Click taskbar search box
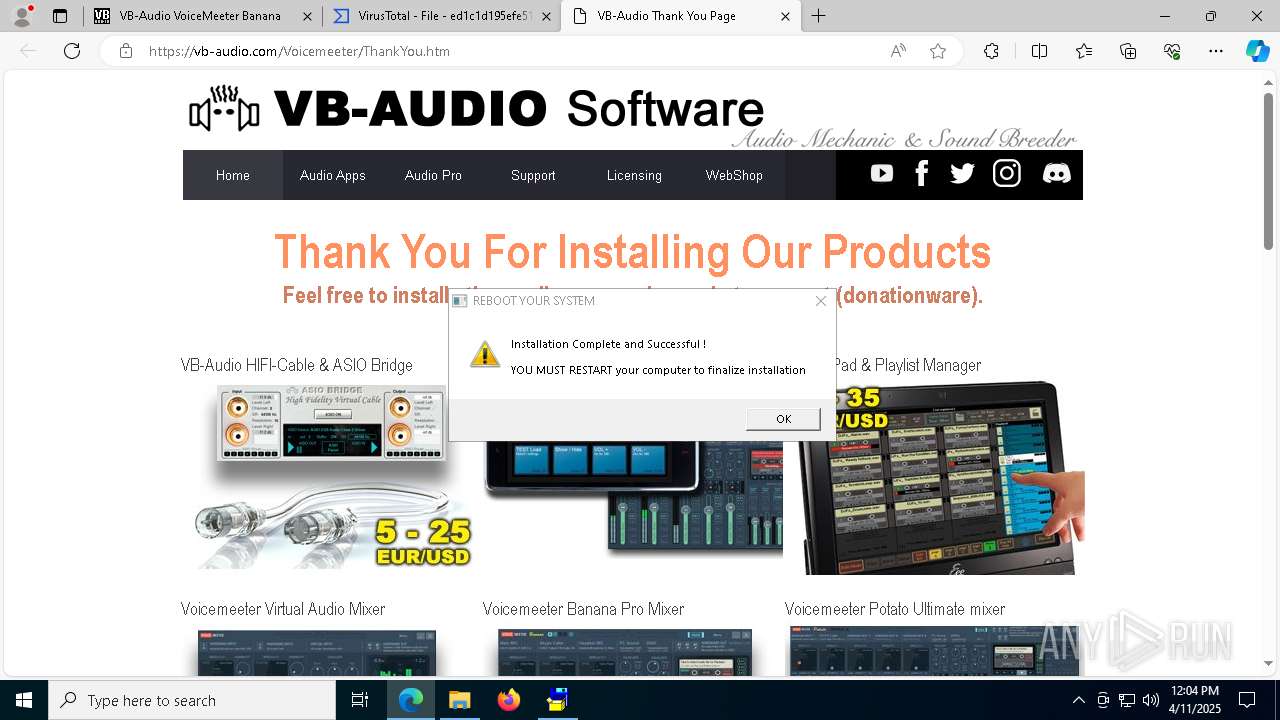The image size is (1280, 720). click(192, 700)
